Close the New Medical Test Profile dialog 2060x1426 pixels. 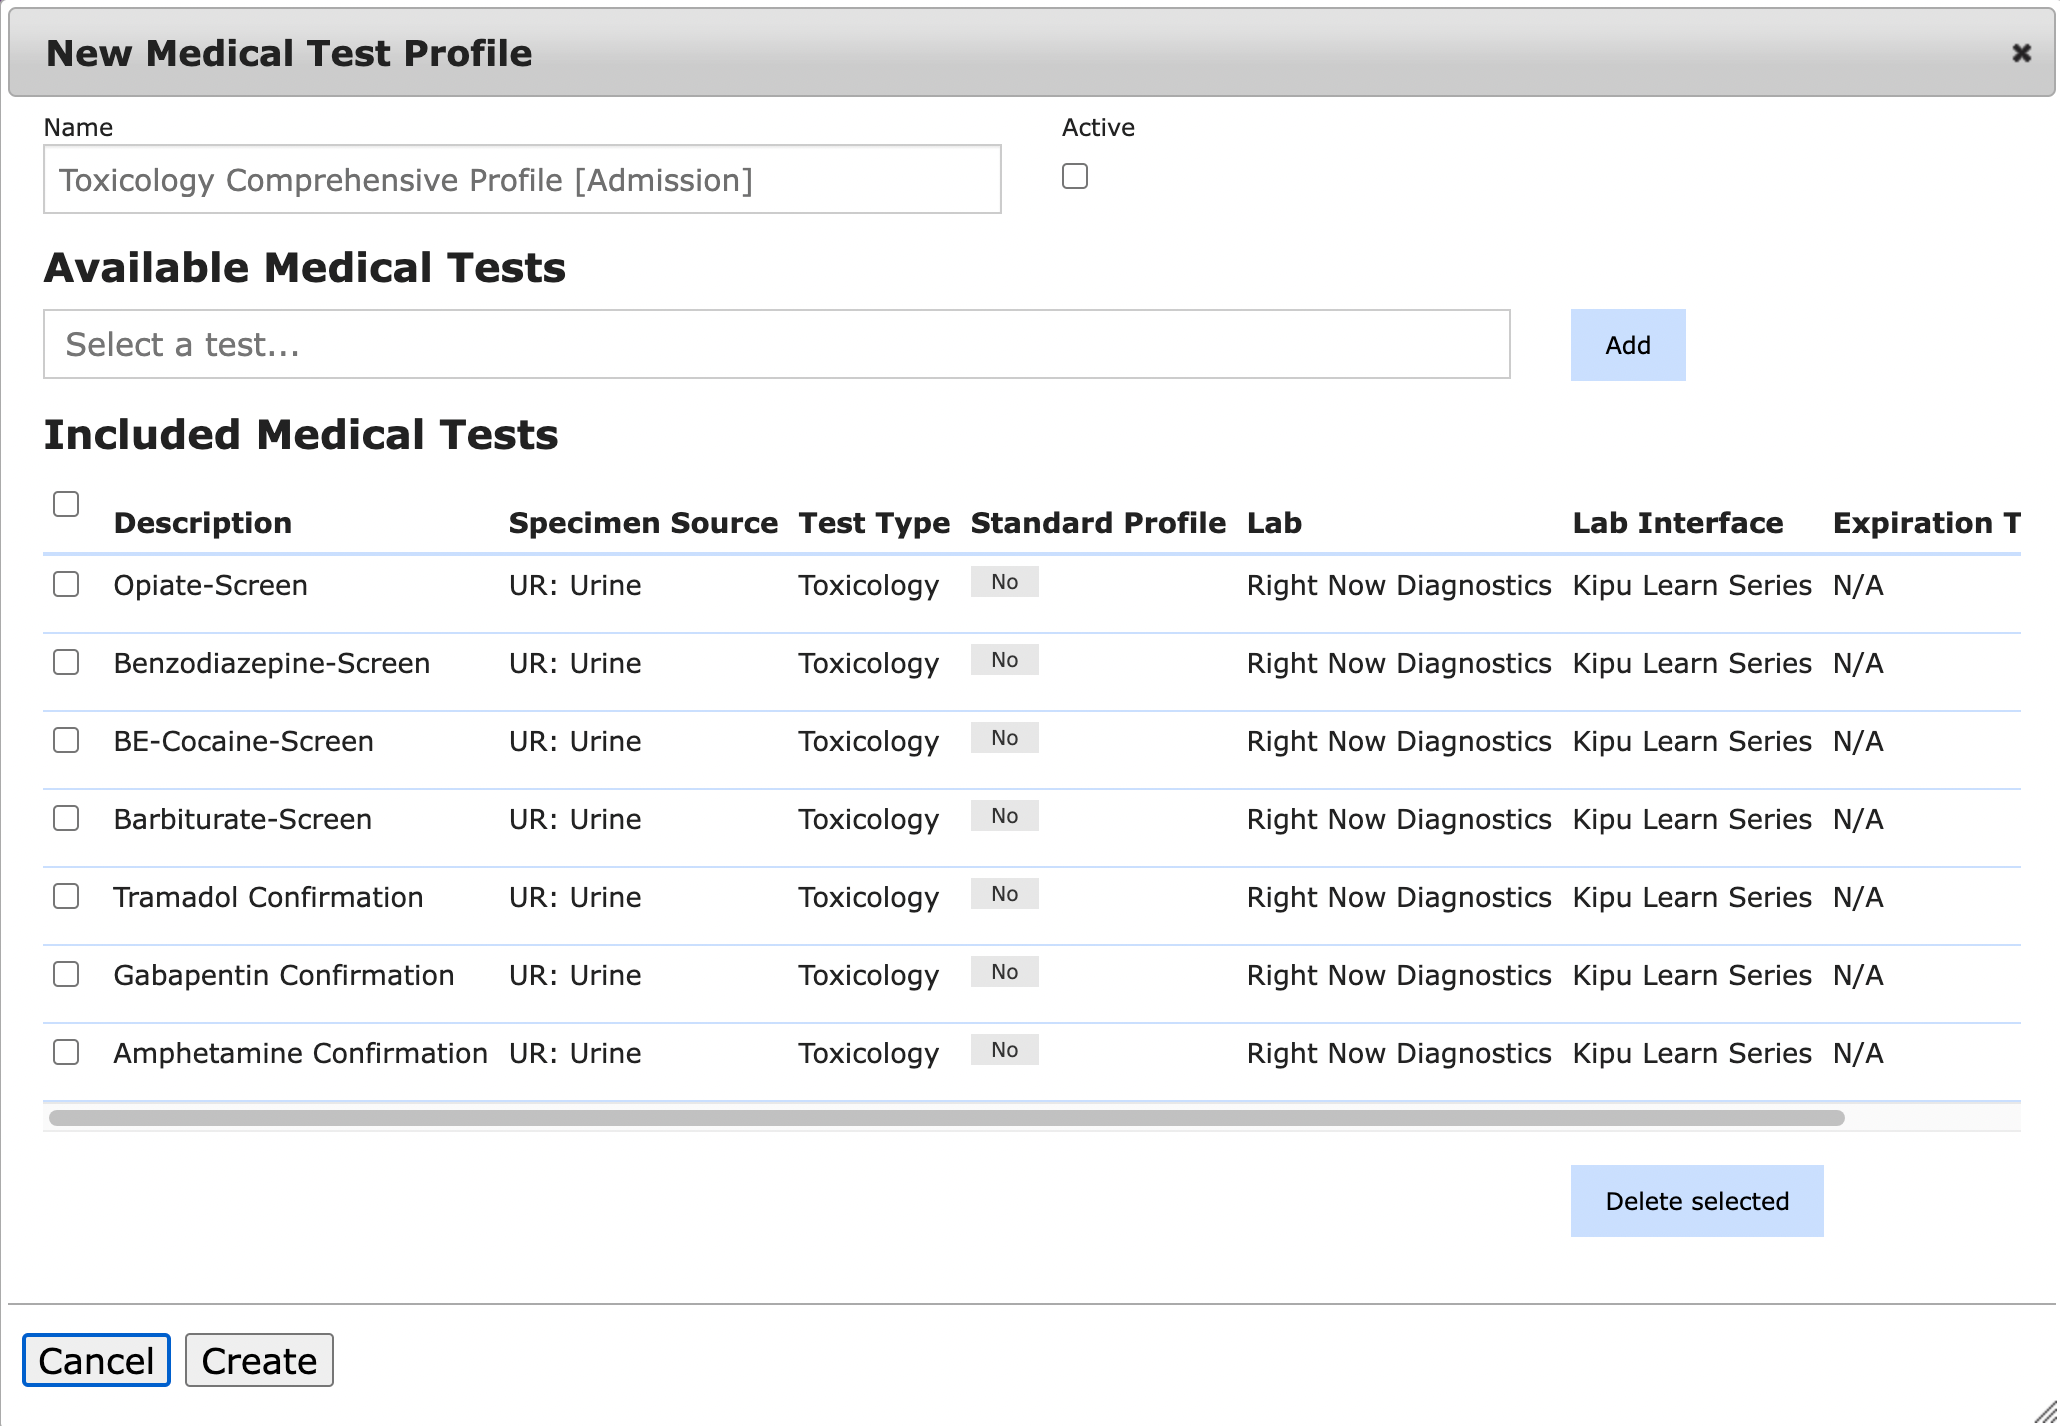click(2021, 53)
